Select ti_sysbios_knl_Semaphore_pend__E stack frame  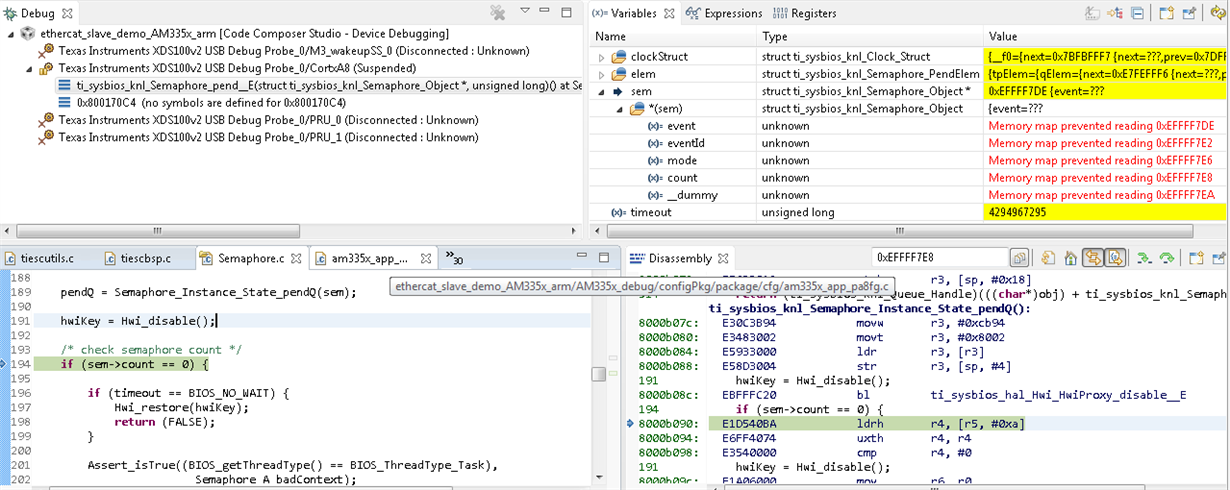[x=320, y=85]
